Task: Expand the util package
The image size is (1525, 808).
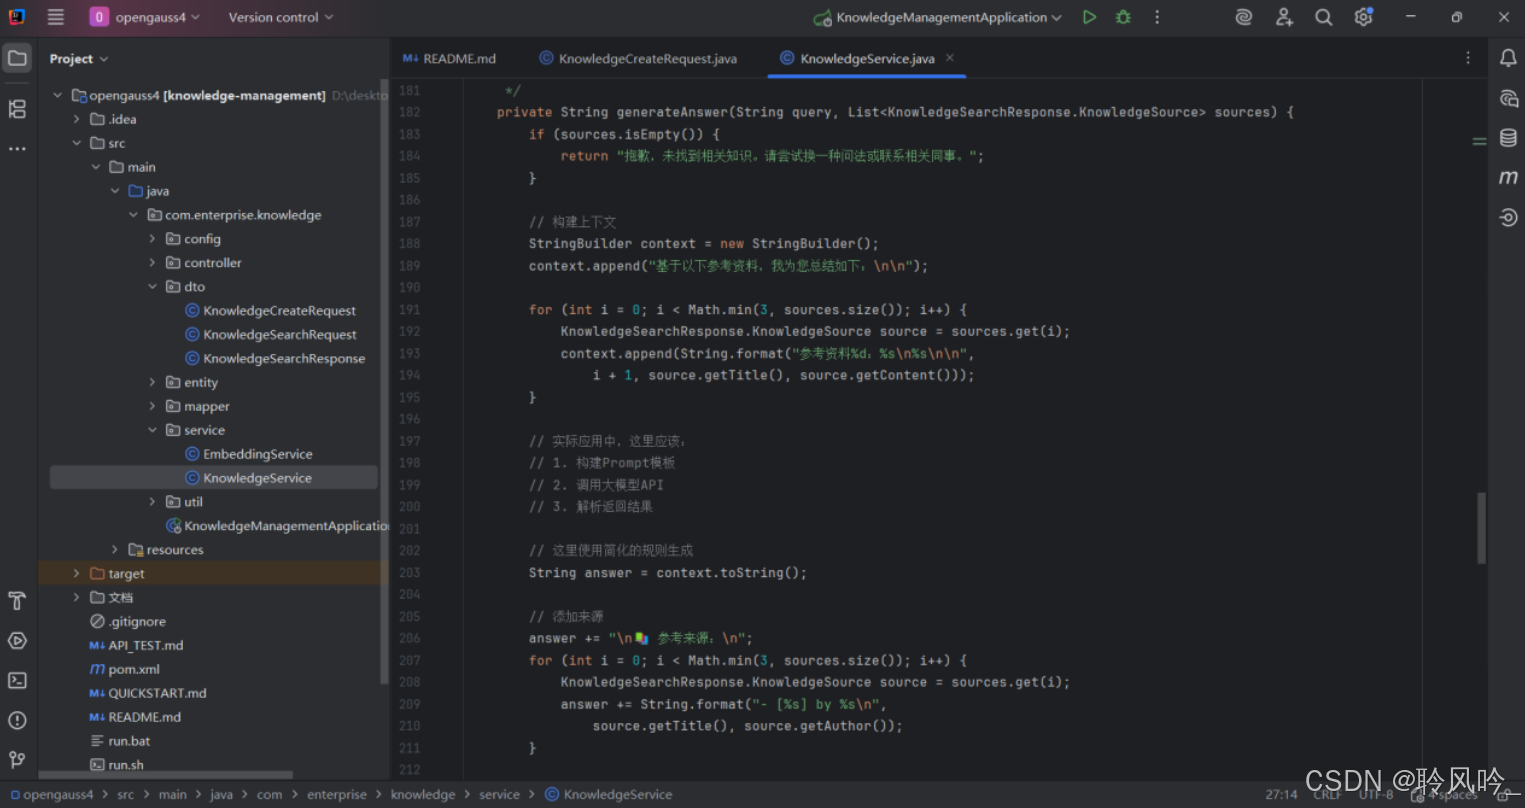Action: [x=153, y=502]
